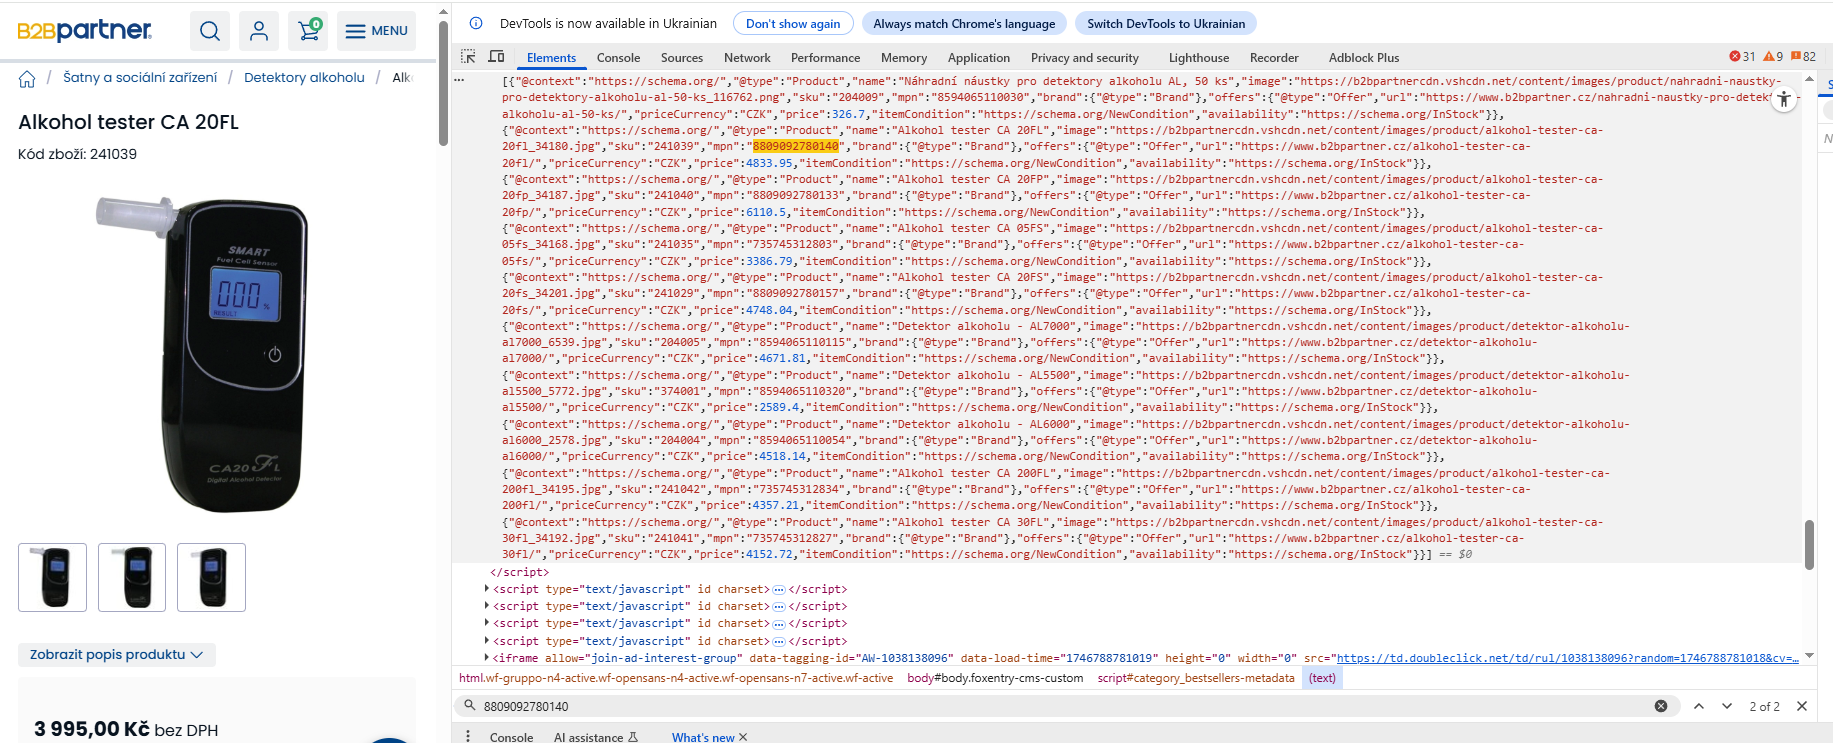Select the third product thumbnail
The width and height of the screenshot is (1833, 743).
click(x=211, y=577)
